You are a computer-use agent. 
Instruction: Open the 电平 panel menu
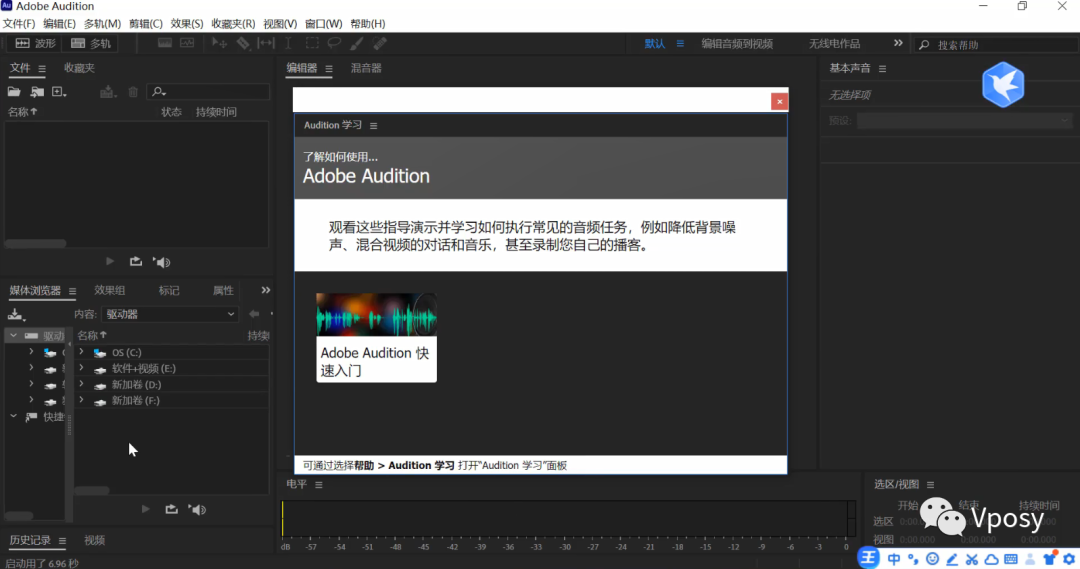coord(319,485)
